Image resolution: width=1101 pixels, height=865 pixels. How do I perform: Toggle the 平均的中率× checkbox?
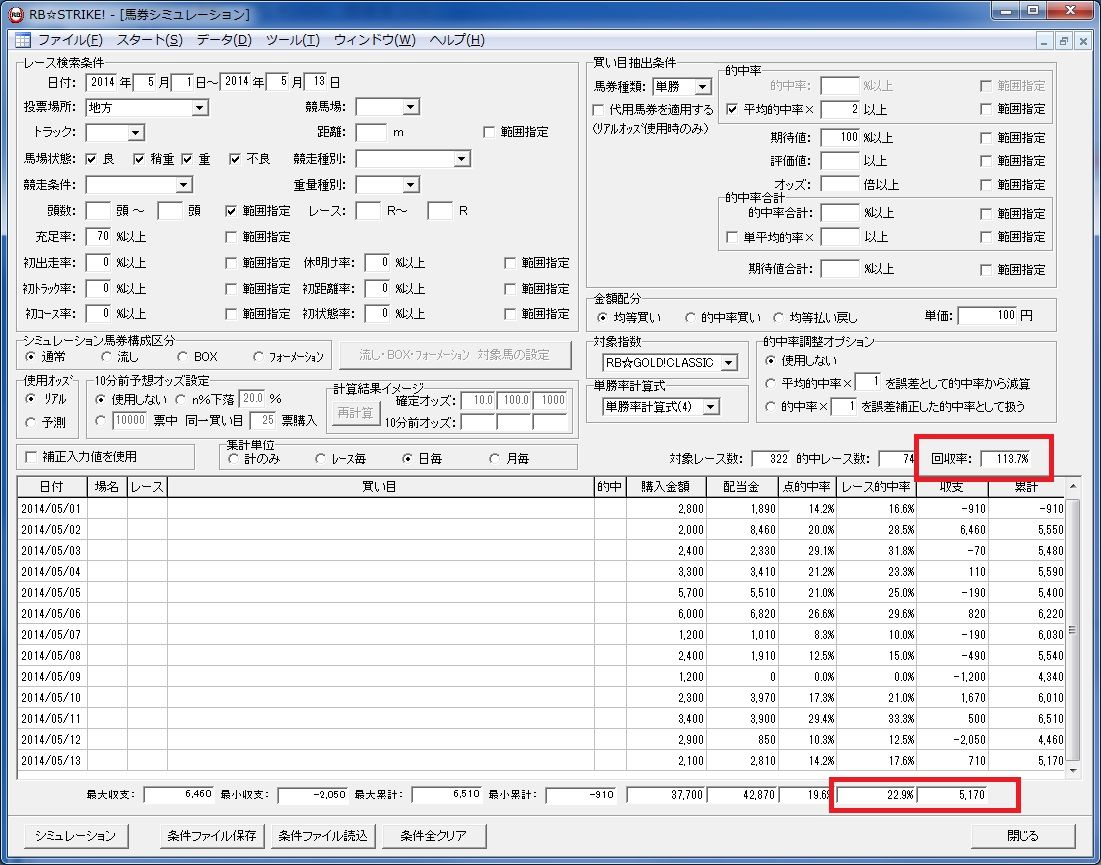[x=732, y=110]
